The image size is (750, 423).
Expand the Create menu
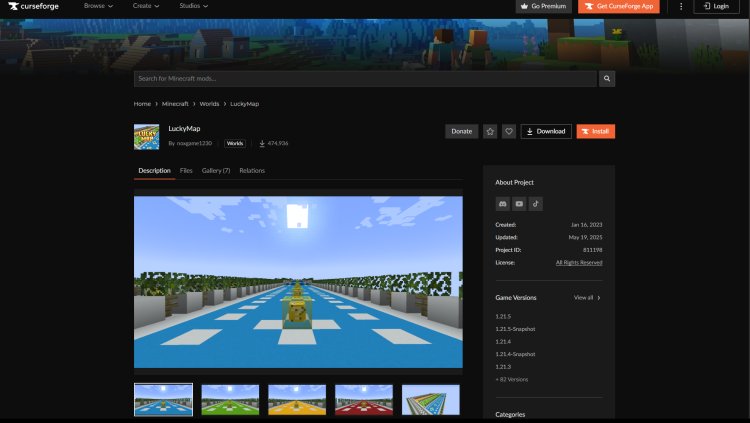pos(146,6)
